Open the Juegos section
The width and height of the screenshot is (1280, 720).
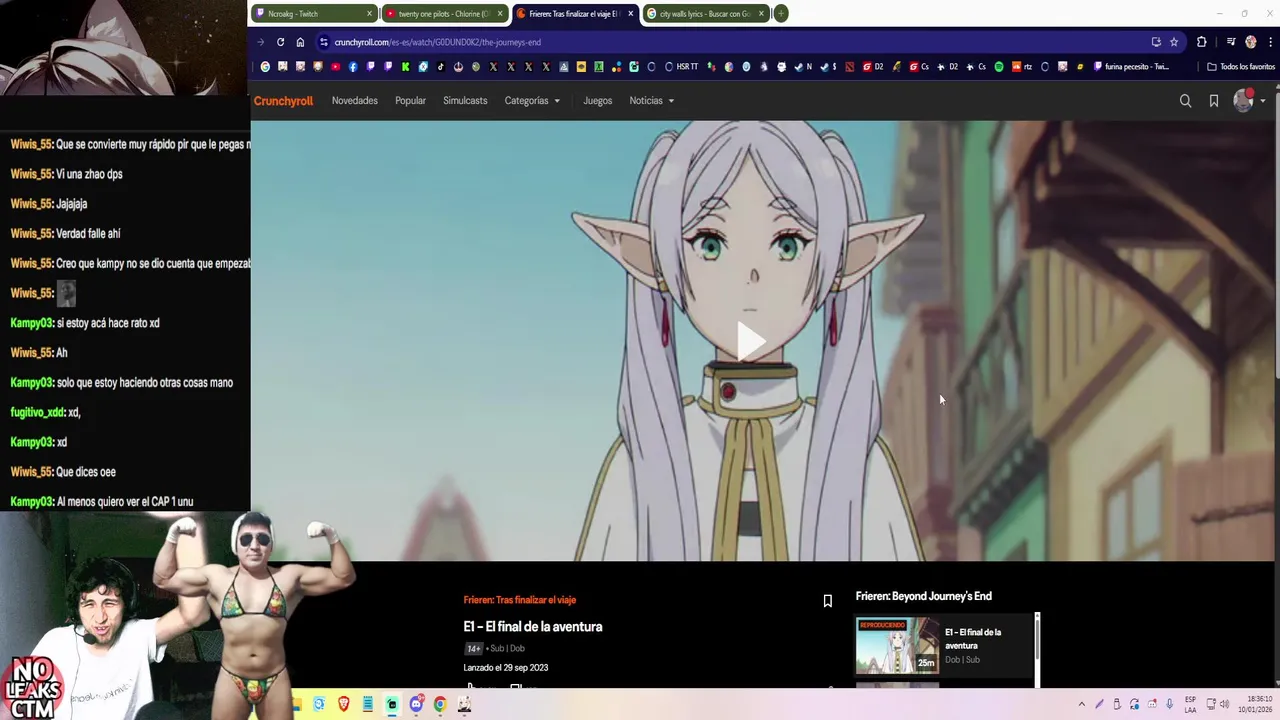598,101
